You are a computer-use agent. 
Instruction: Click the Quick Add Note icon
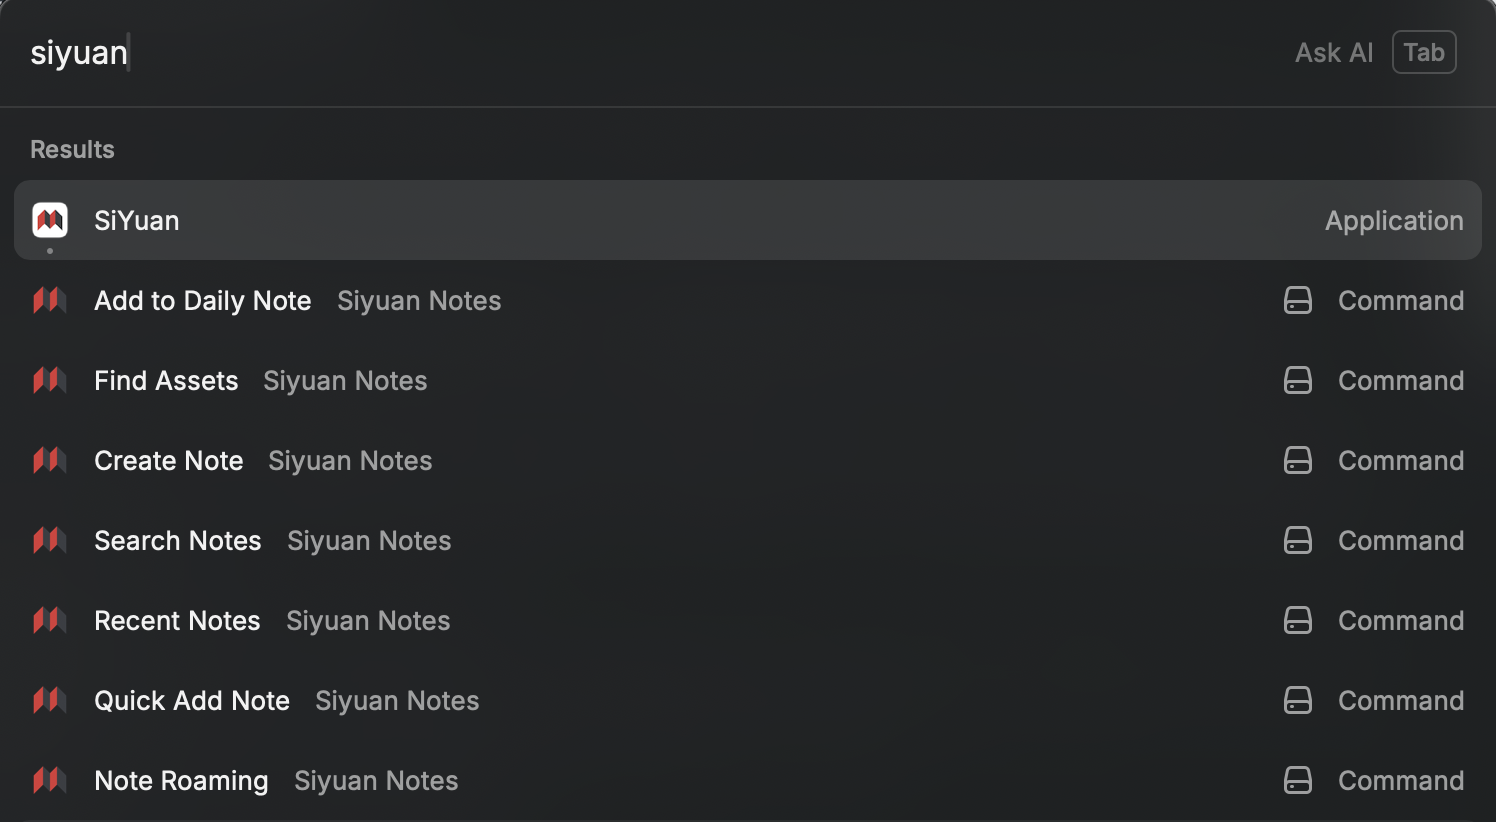pyautogui.click(x=50, y=700)
